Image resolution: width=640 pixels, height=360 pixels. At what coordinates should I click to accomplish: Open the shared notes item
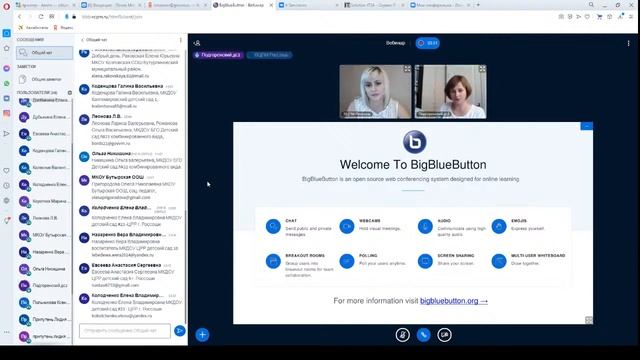pos(44,79)
